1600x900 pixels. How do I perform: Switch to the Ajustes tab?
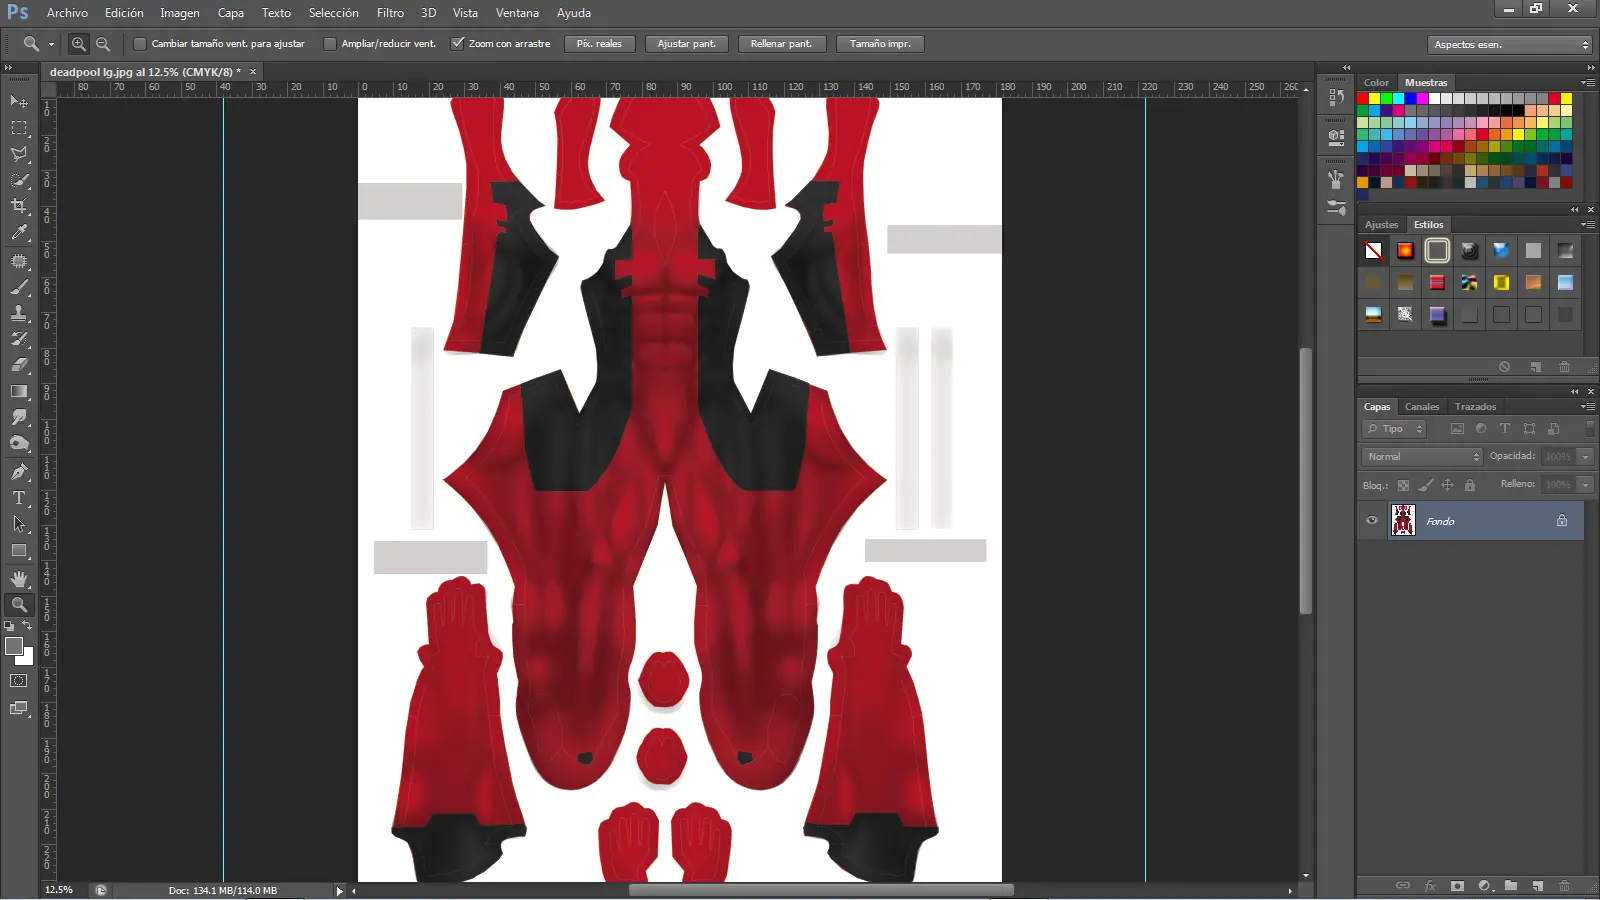(x=1381, y=225)
